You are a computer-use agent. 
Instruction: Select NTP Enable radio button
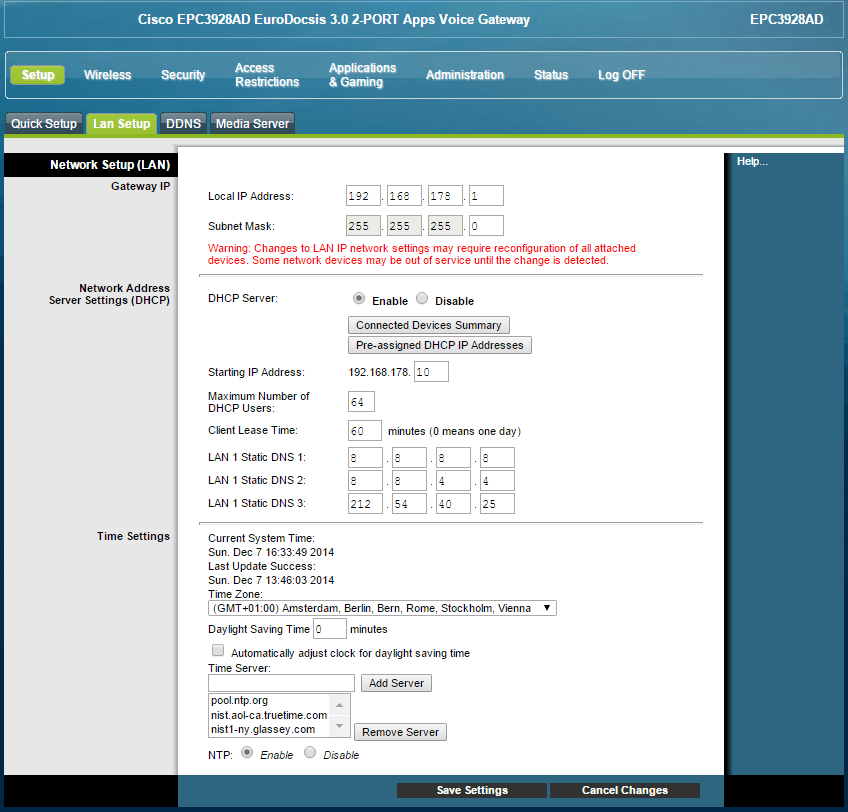(247, 752)
